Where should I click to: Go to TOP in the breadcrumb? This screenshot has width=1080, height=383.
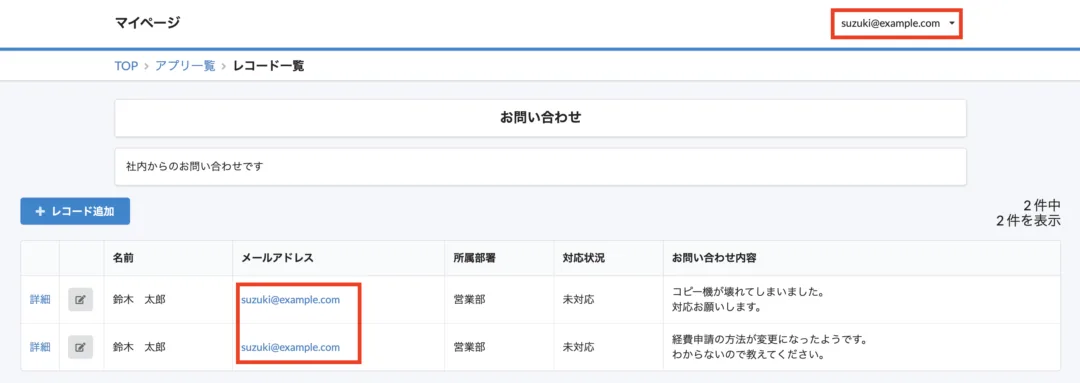click(126, 66)
